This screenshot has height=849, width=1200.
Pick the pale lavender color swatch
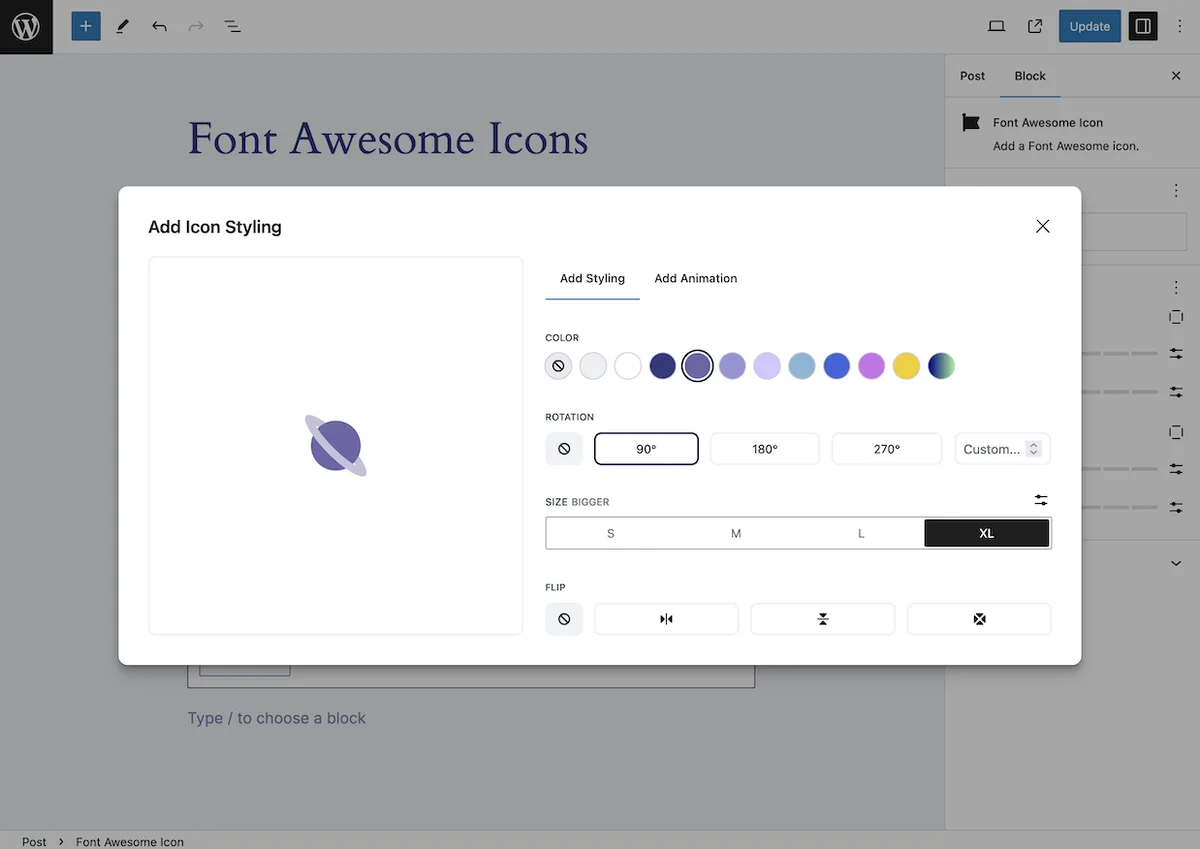767,366
